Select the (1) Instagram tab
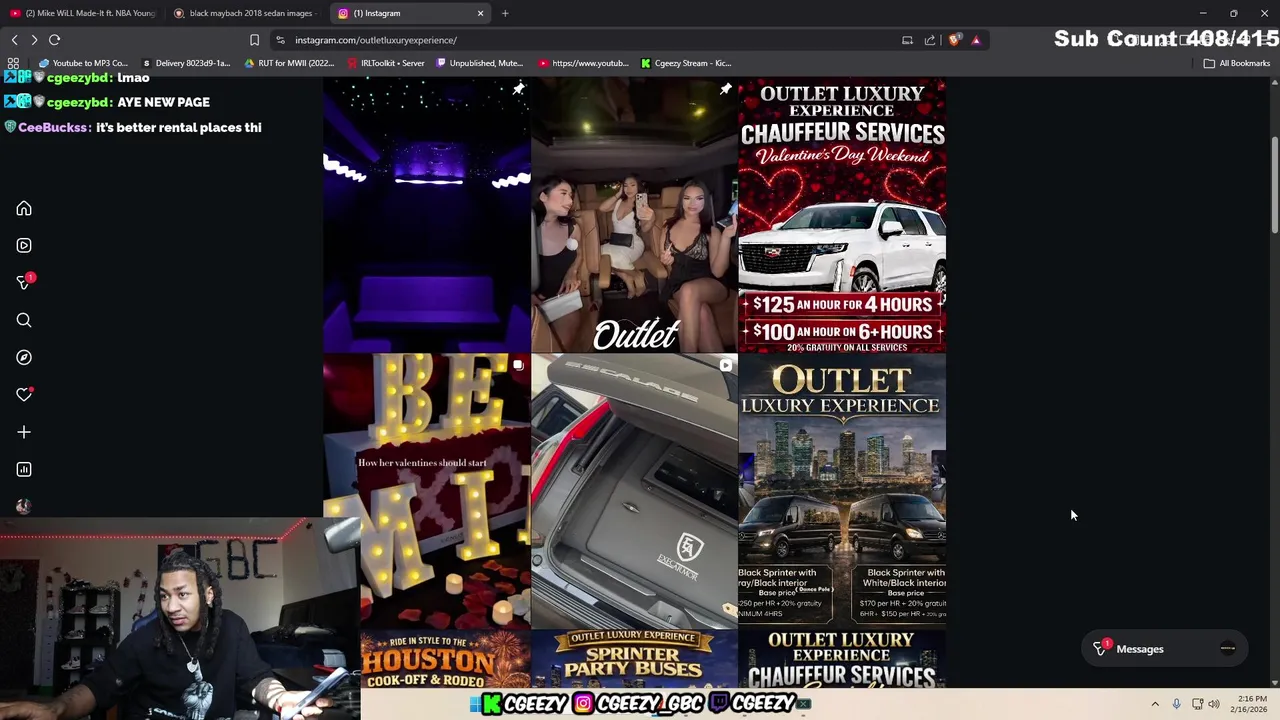Image resolution: width=1280 pixels, height=720 pixels. (410, 13)
